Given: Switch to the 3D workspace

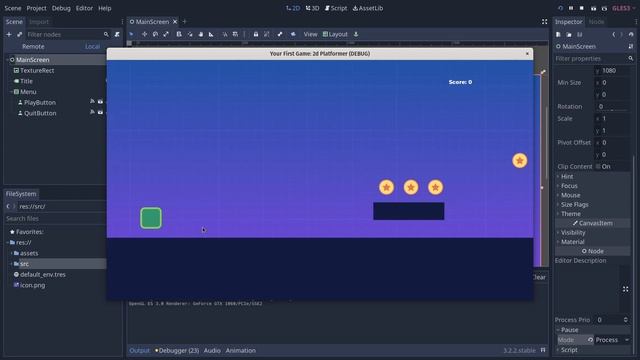Looking at the screenshot, I should 312,8.
